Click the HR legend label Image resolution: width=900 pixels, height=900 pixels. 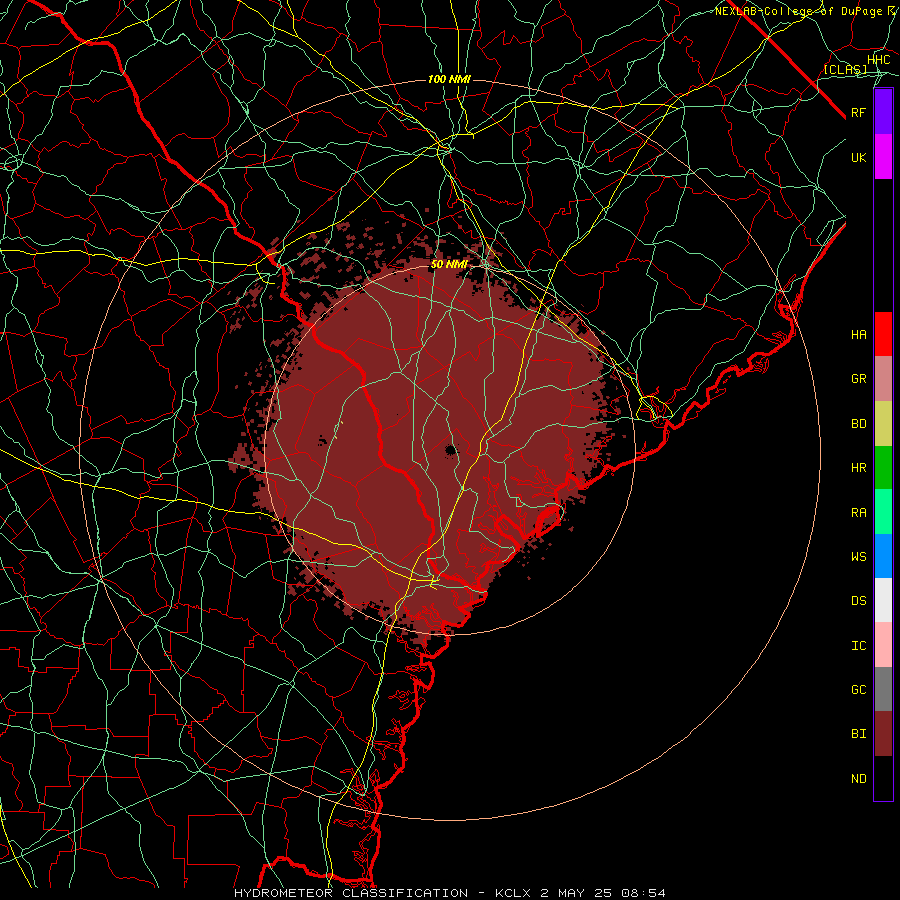[x=859, y=468]
